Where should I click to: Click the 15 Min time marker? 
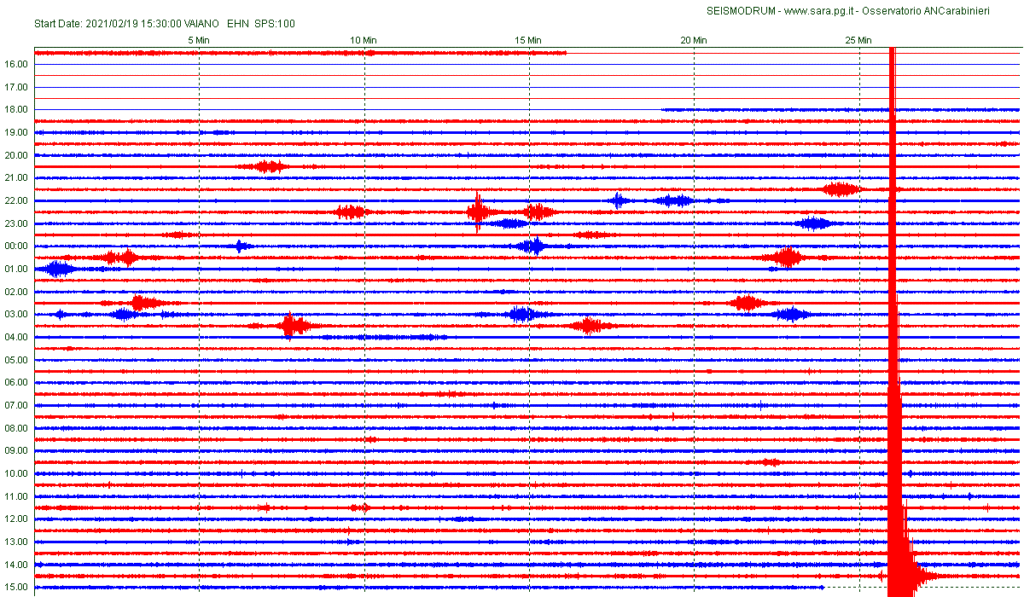[528, 39]
